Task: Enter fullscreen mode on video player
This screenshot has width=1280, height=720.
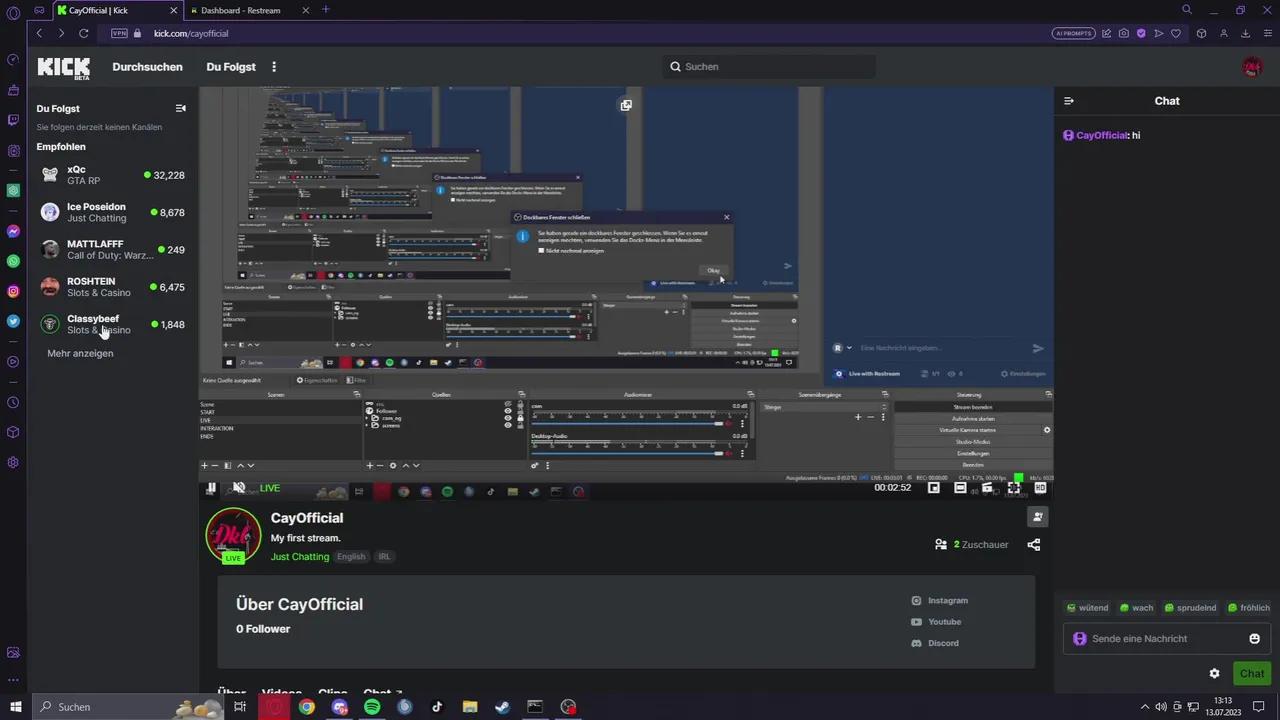Action: tap(1013, 488)
